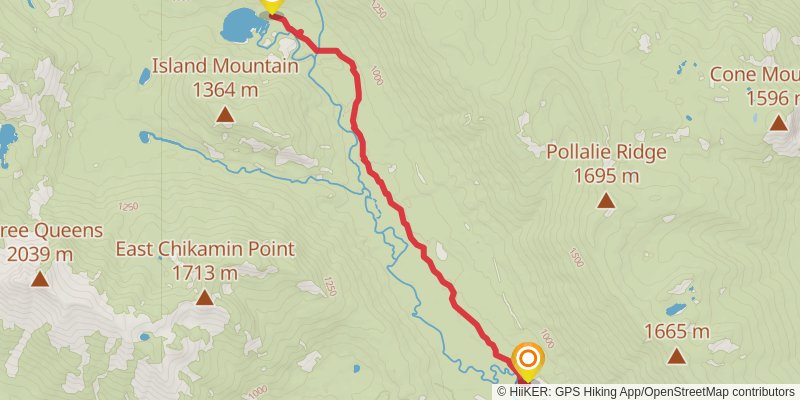Click the 1500 contour elevation label

tap(575, 258)
